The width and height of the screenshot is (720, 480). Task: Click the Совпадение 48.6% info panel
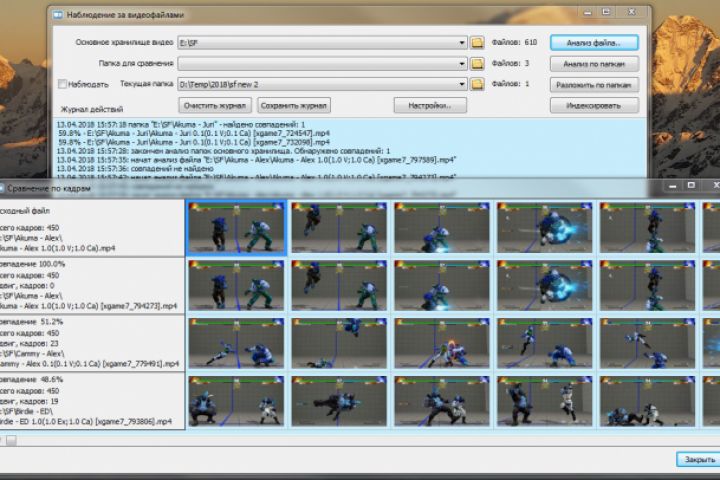pyautogui.click(x=92, y=401)
